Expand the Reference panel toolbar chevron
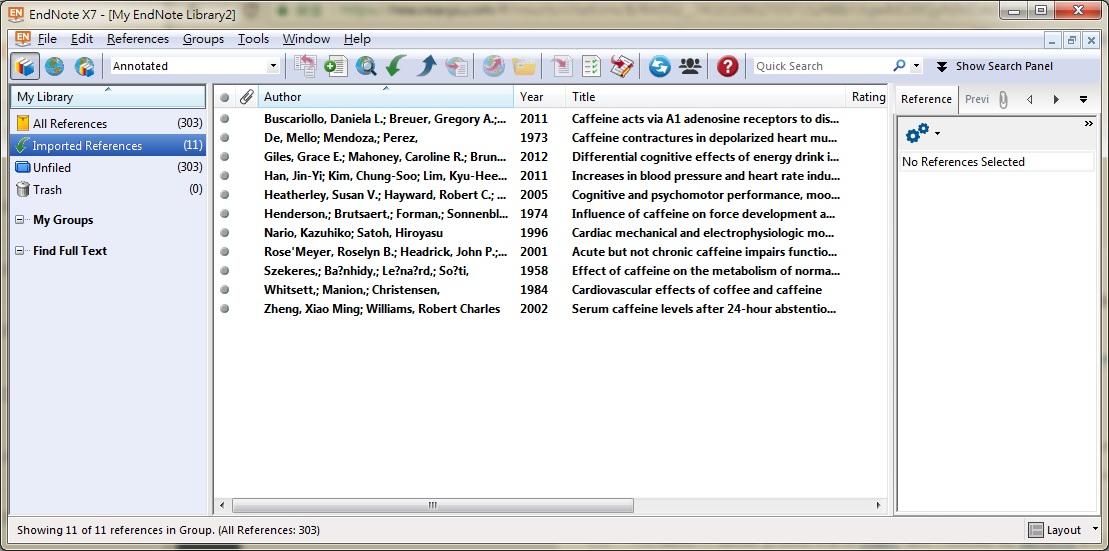The width and height of the screenshot is (1109, 551). tap(1088, 124)
